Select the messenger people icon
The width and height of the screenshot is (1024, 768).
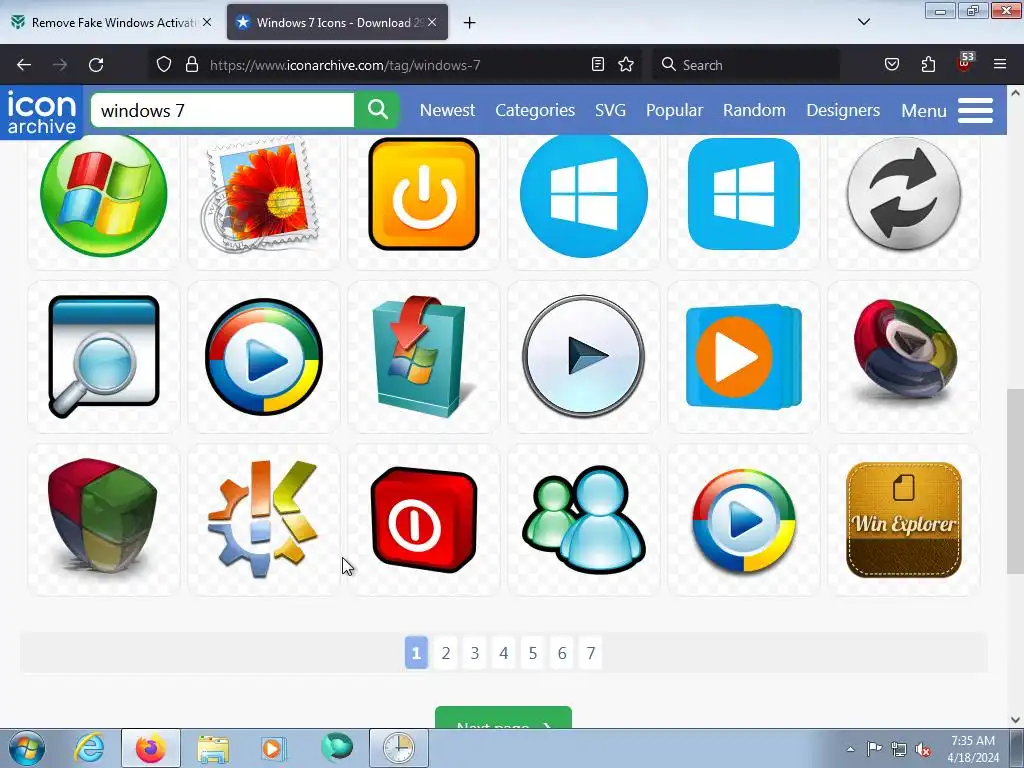coord(584,520)
